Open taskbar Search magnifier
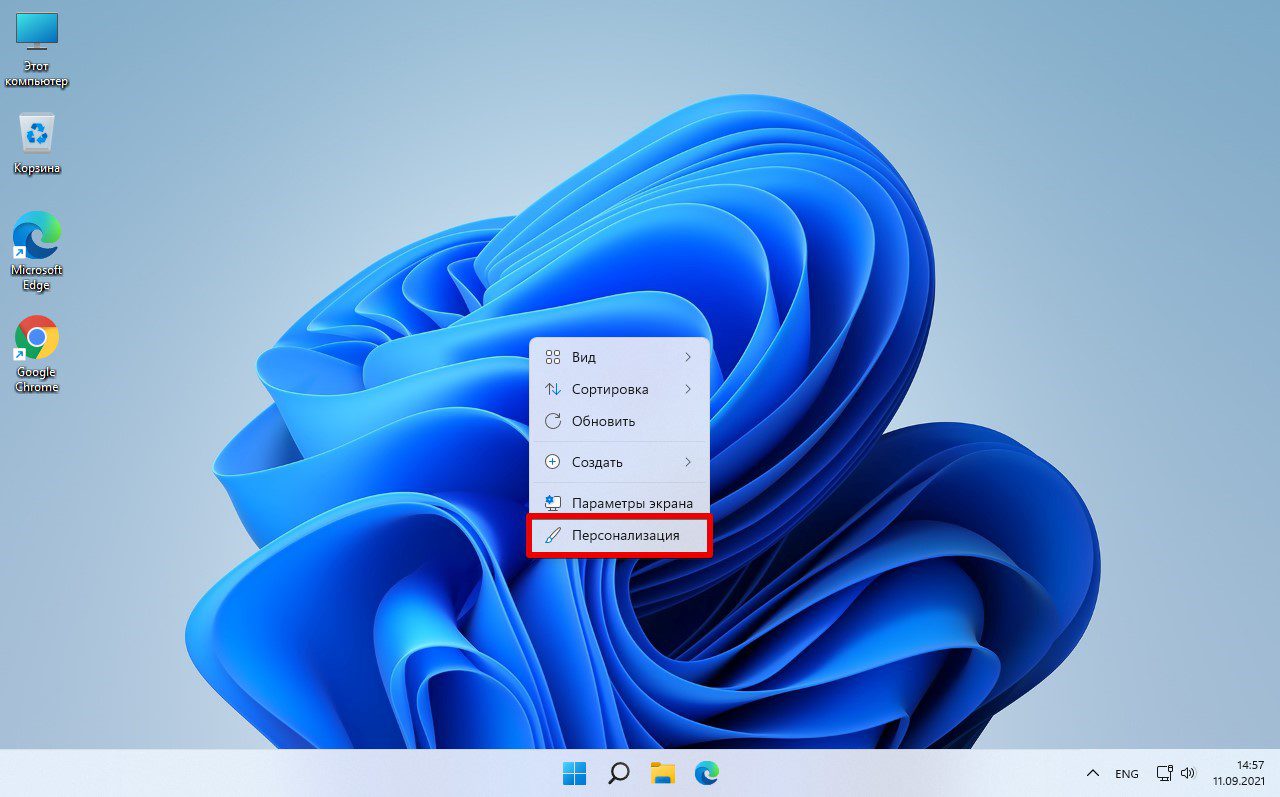 pyautogui.click(x=619, y=773)
